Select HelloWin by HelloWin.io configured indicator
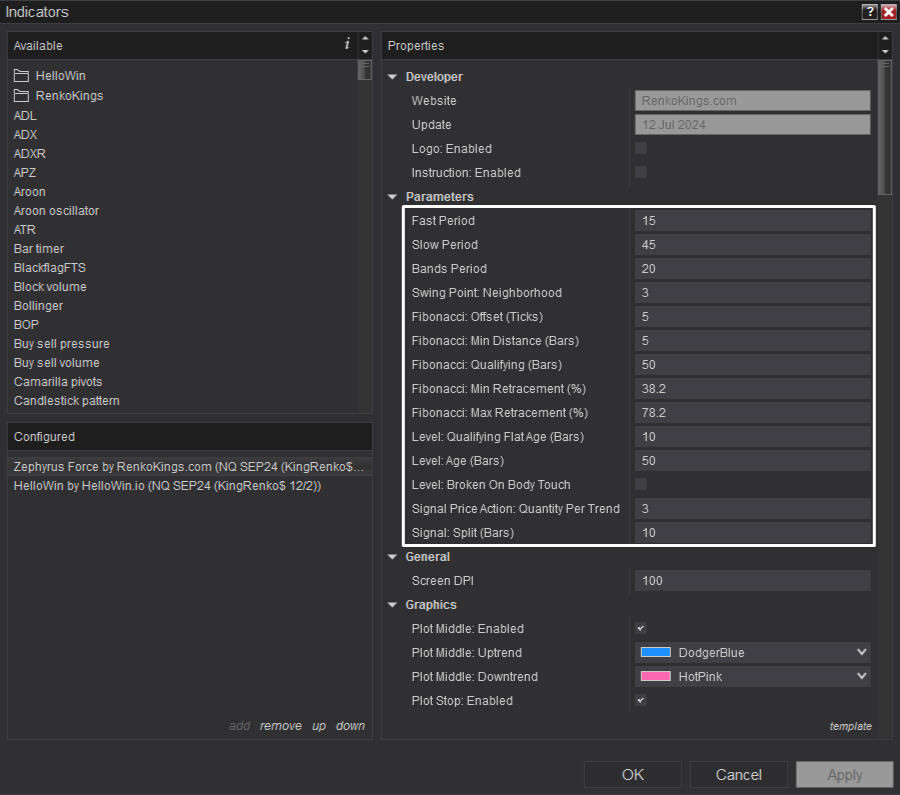 166,486
